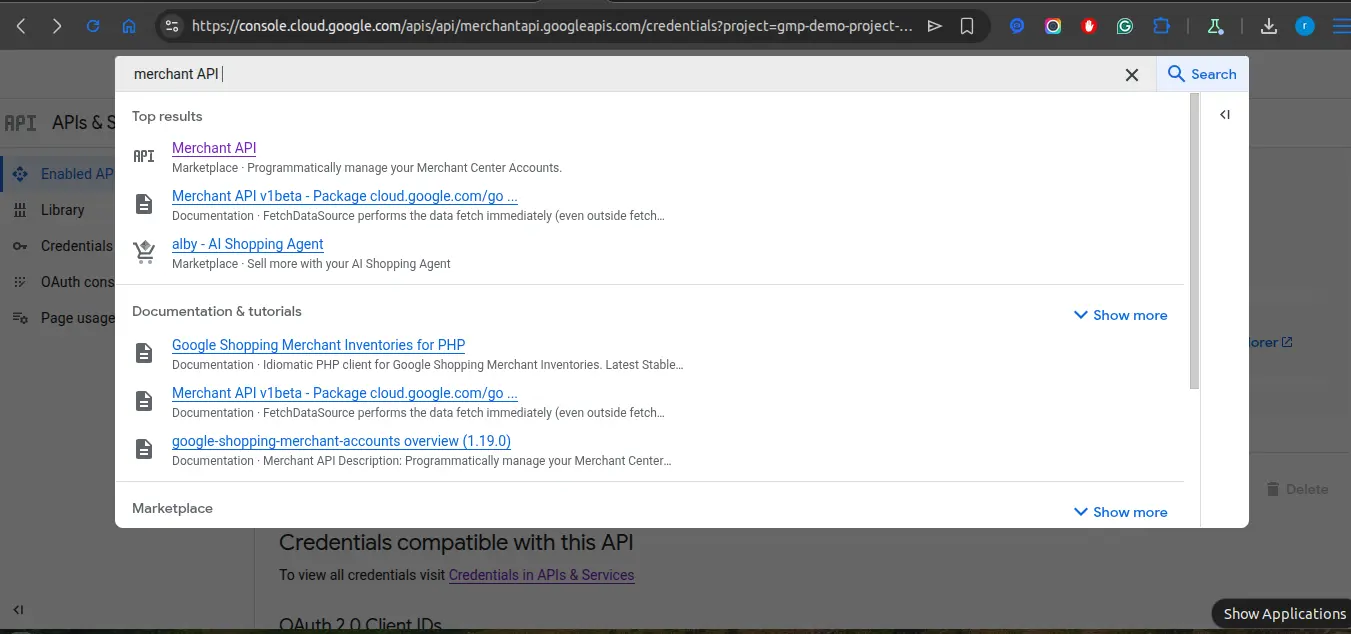Open the browser hamburger menu

[1340, 26]
